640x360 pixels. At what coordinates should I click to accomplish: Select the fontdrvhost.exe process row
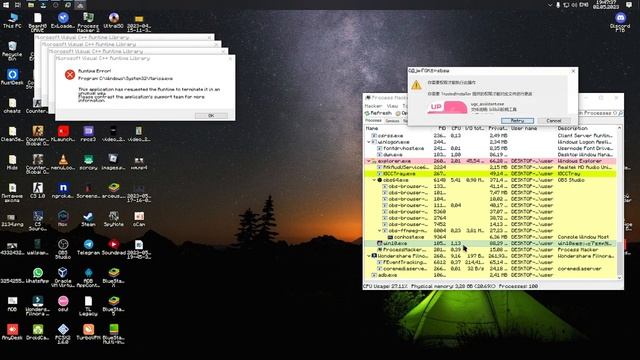pos(490,148)
